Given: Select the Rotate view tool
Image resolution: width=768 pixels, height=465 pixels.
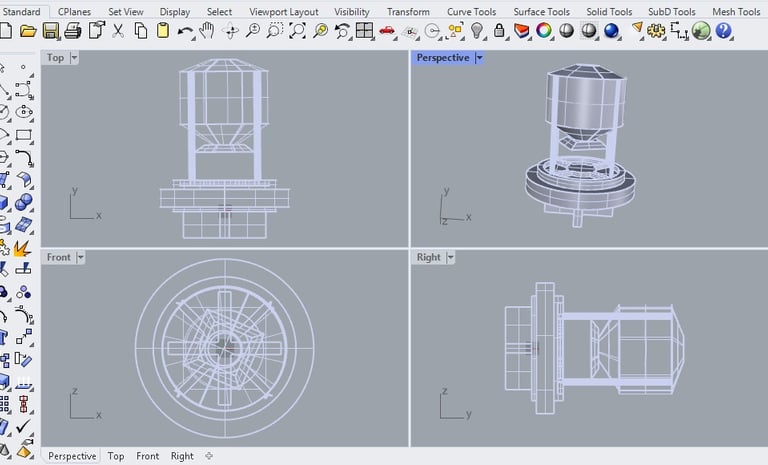Looking at the screenshot, I should pyautogui.click(x=230, y=31).
